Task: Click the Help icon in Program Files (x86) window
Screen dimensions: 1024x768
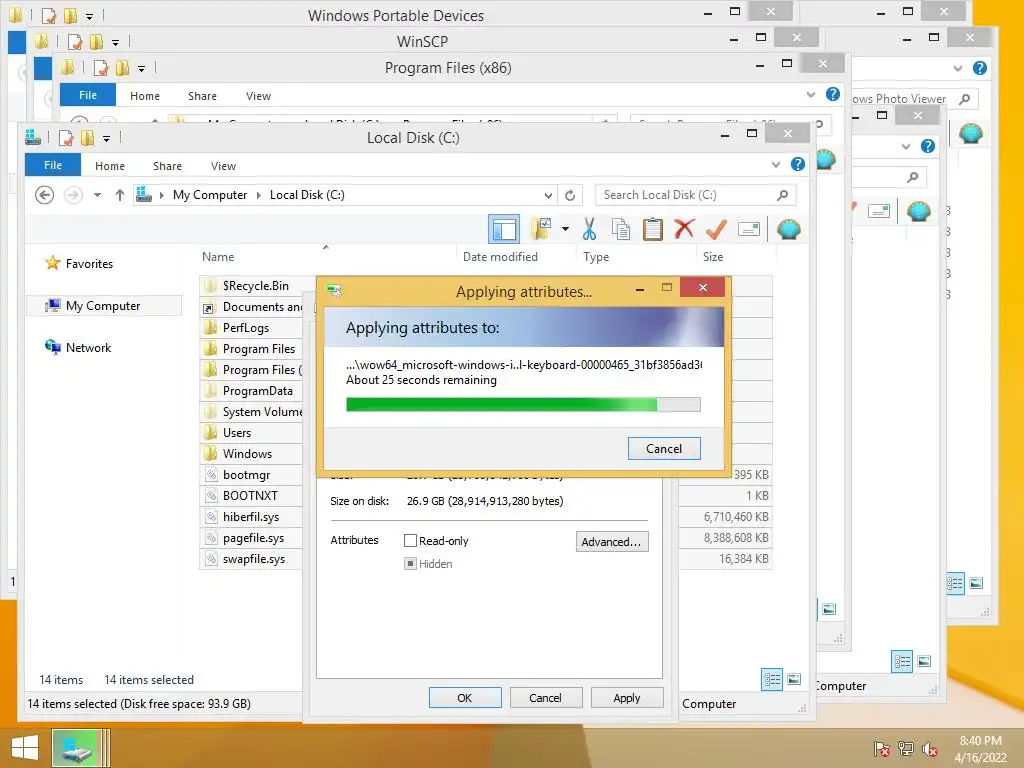Action: [x=833, y=94]
